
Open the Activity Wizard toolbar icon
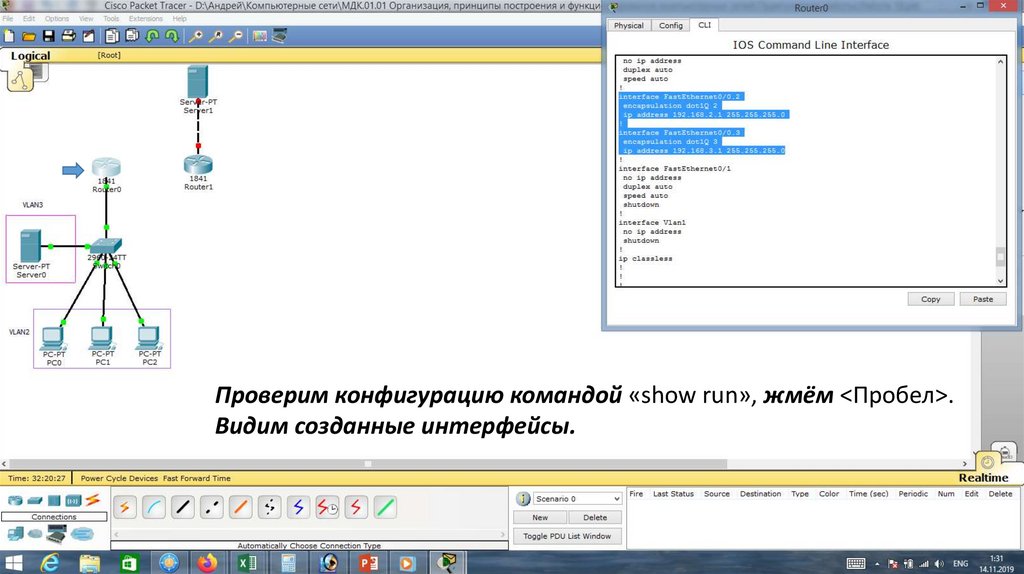pos(88,36)
